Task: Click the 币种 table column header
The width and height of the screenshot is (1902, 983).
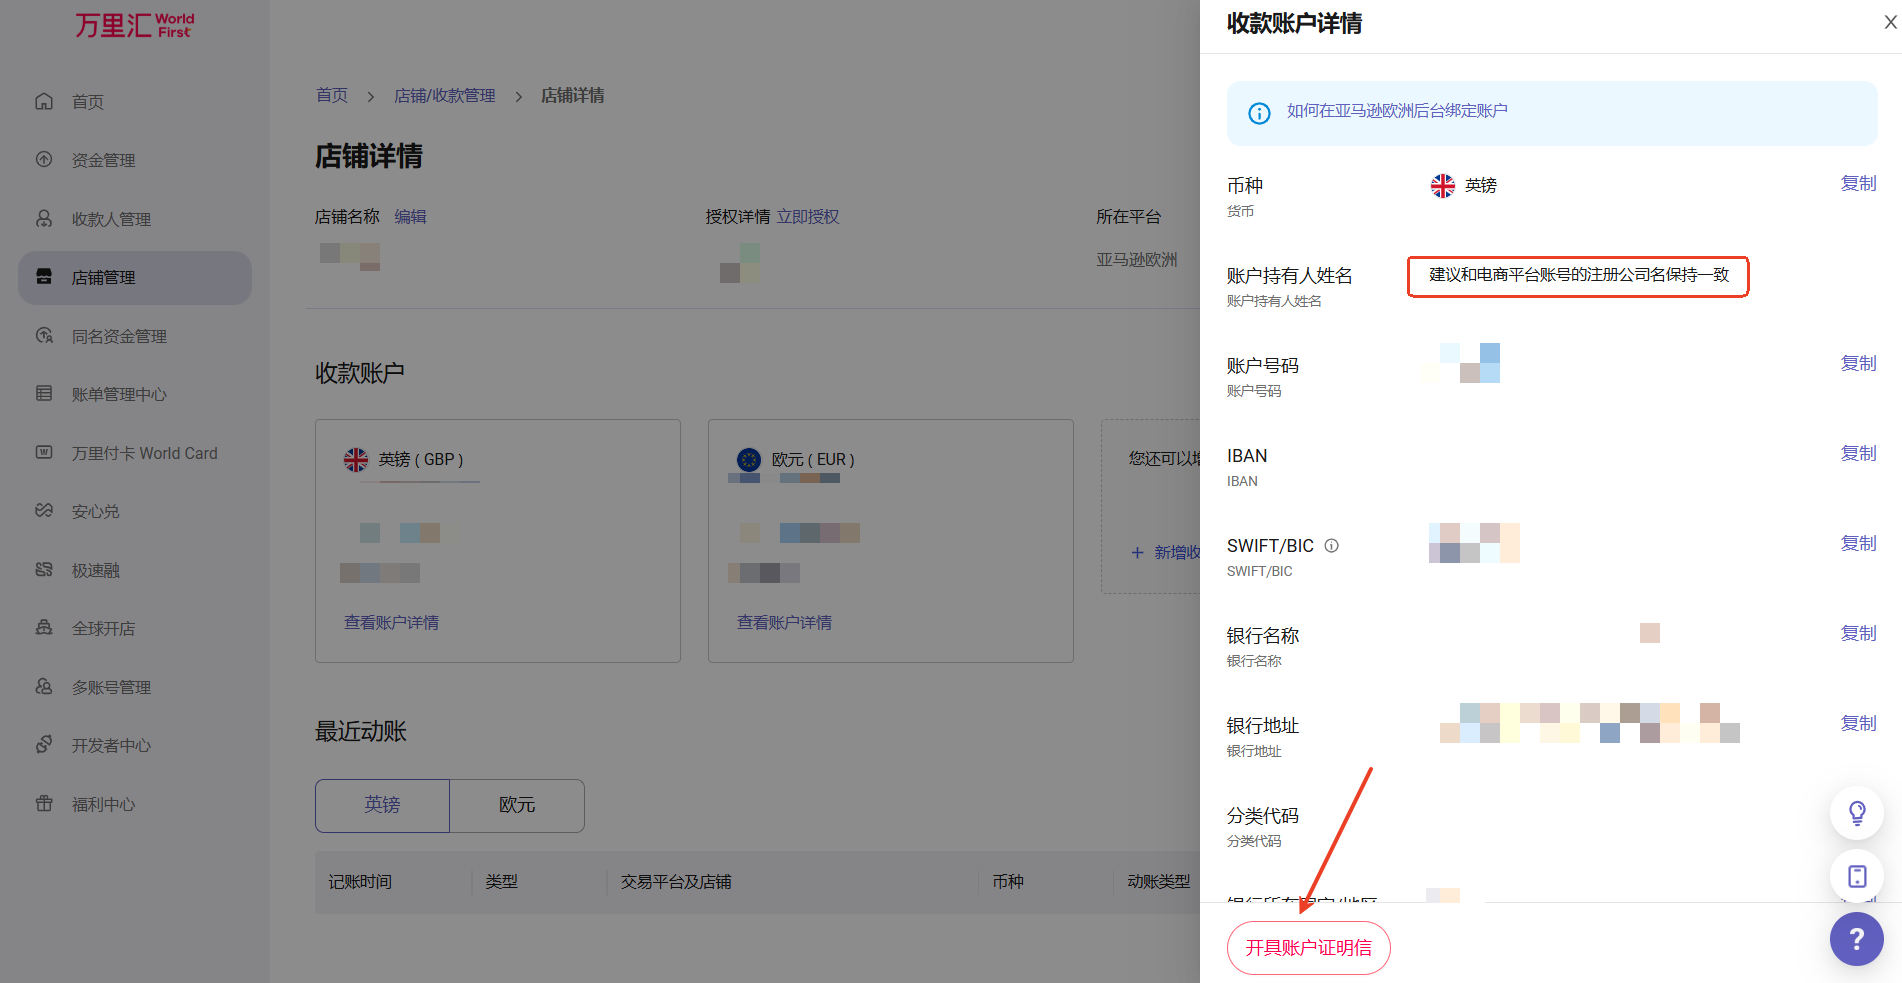Action: coord(1008,881)
